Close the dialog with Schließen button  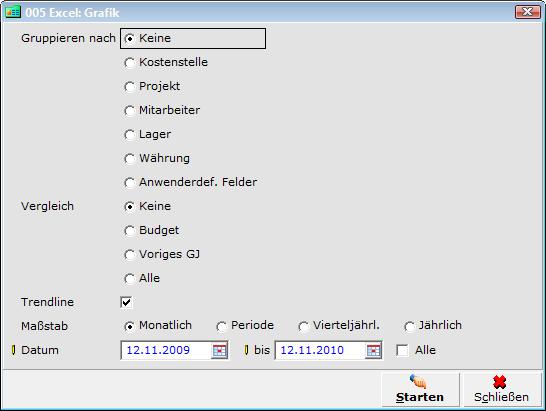501,389
